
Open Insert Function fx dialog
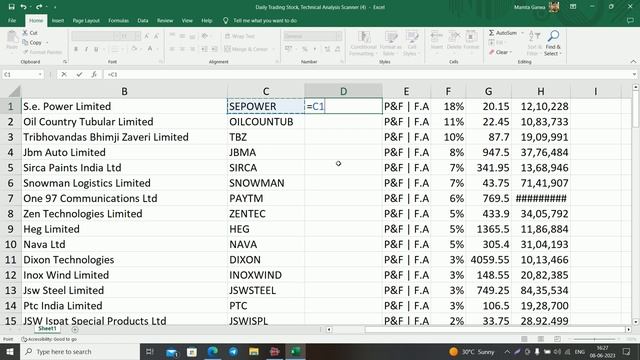94,74
